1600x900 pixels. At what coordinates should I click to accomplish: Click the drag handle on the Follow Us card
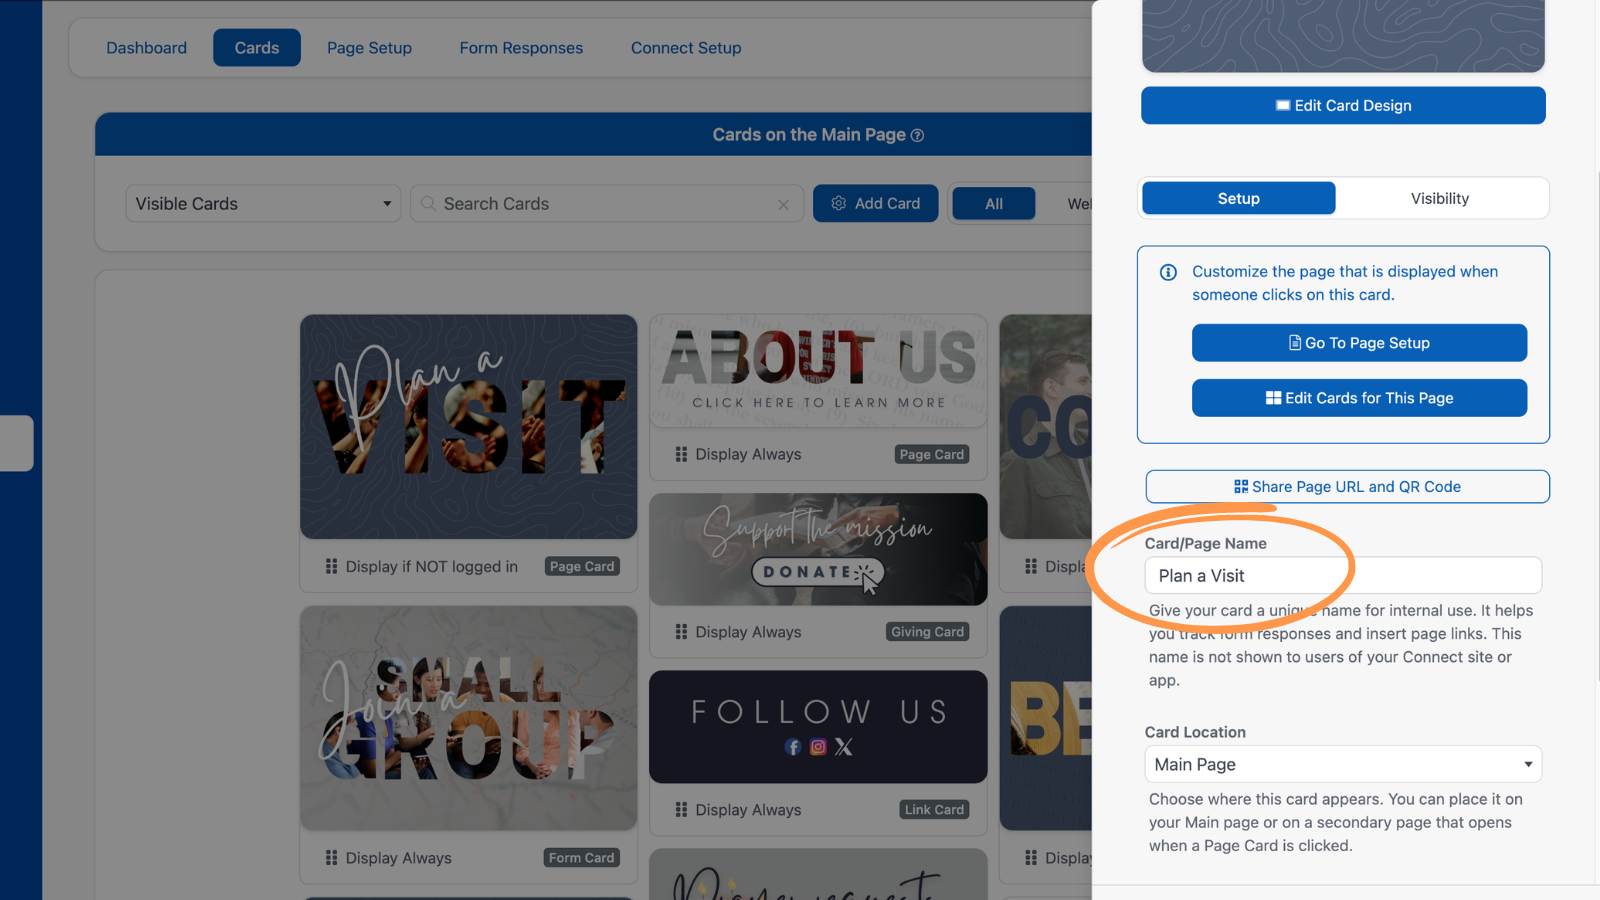point(681,810)
